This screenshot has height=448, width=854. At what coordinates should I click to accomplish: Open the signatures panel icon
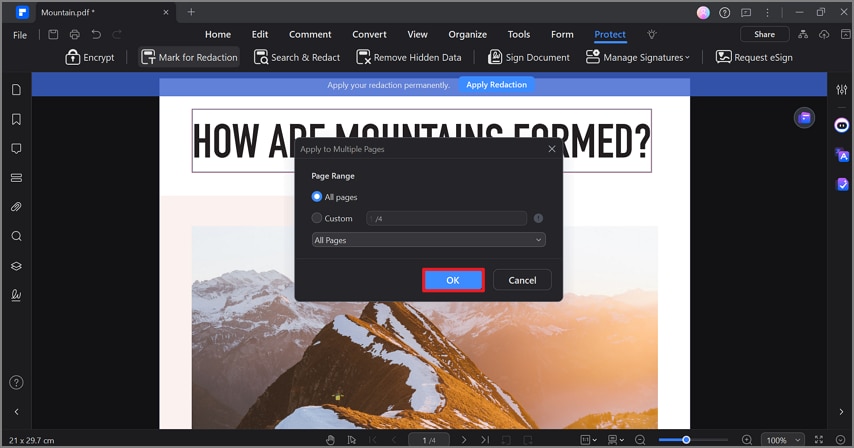click(x=16, y=295)
